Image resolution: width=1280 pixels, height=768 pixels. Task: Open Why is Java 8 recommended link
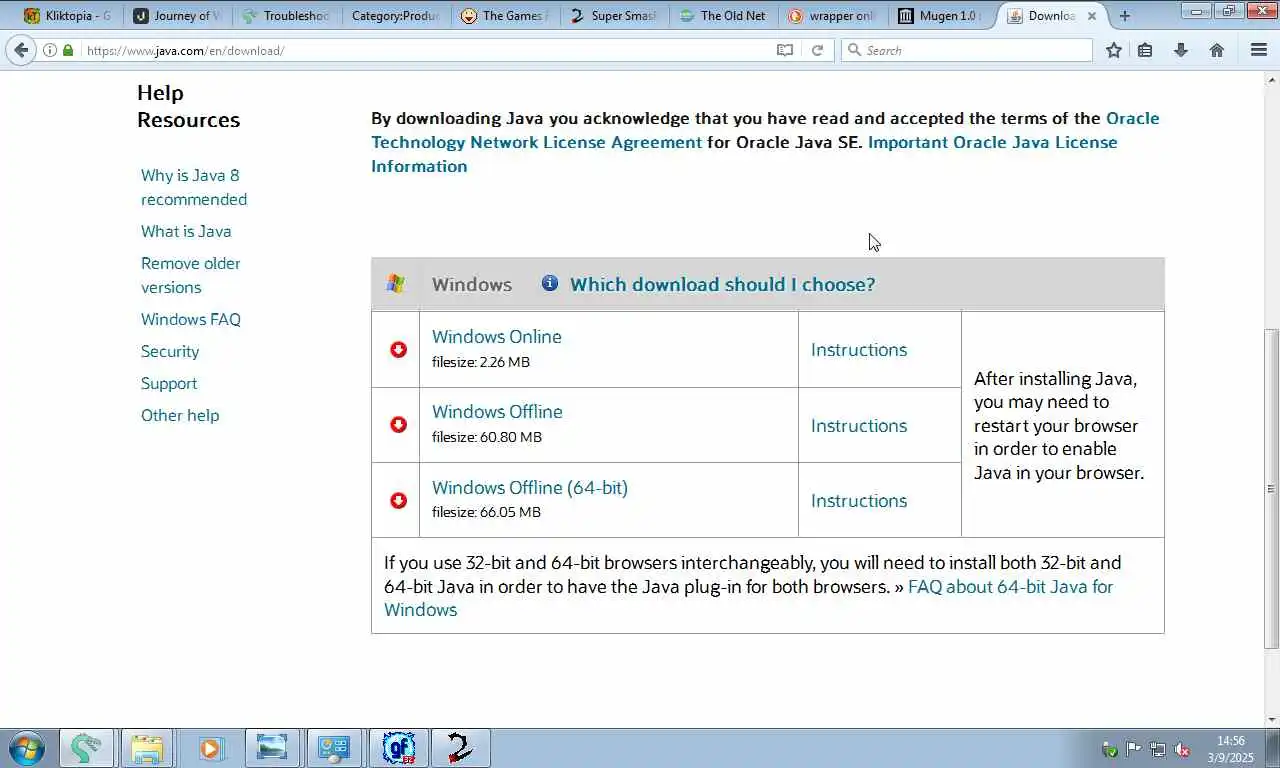coord(194,187)
